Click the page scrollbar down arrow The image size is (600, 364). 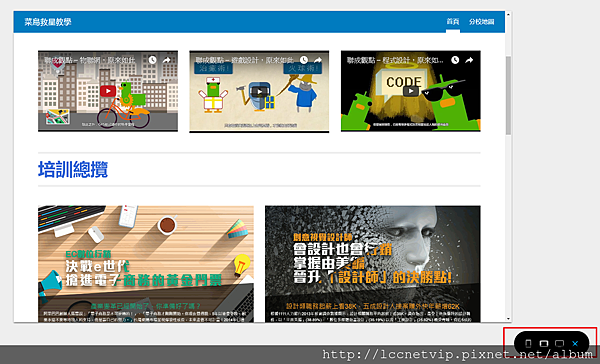pos(508,318)
